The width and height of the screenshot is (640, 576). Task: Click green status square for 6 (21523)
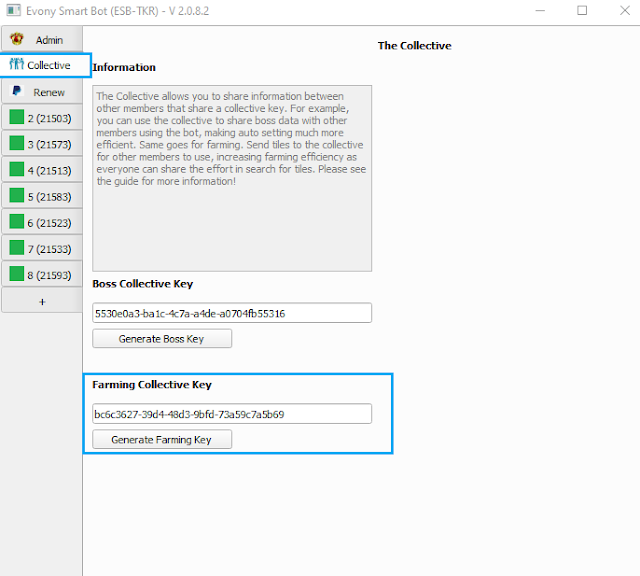pos(17,221)
